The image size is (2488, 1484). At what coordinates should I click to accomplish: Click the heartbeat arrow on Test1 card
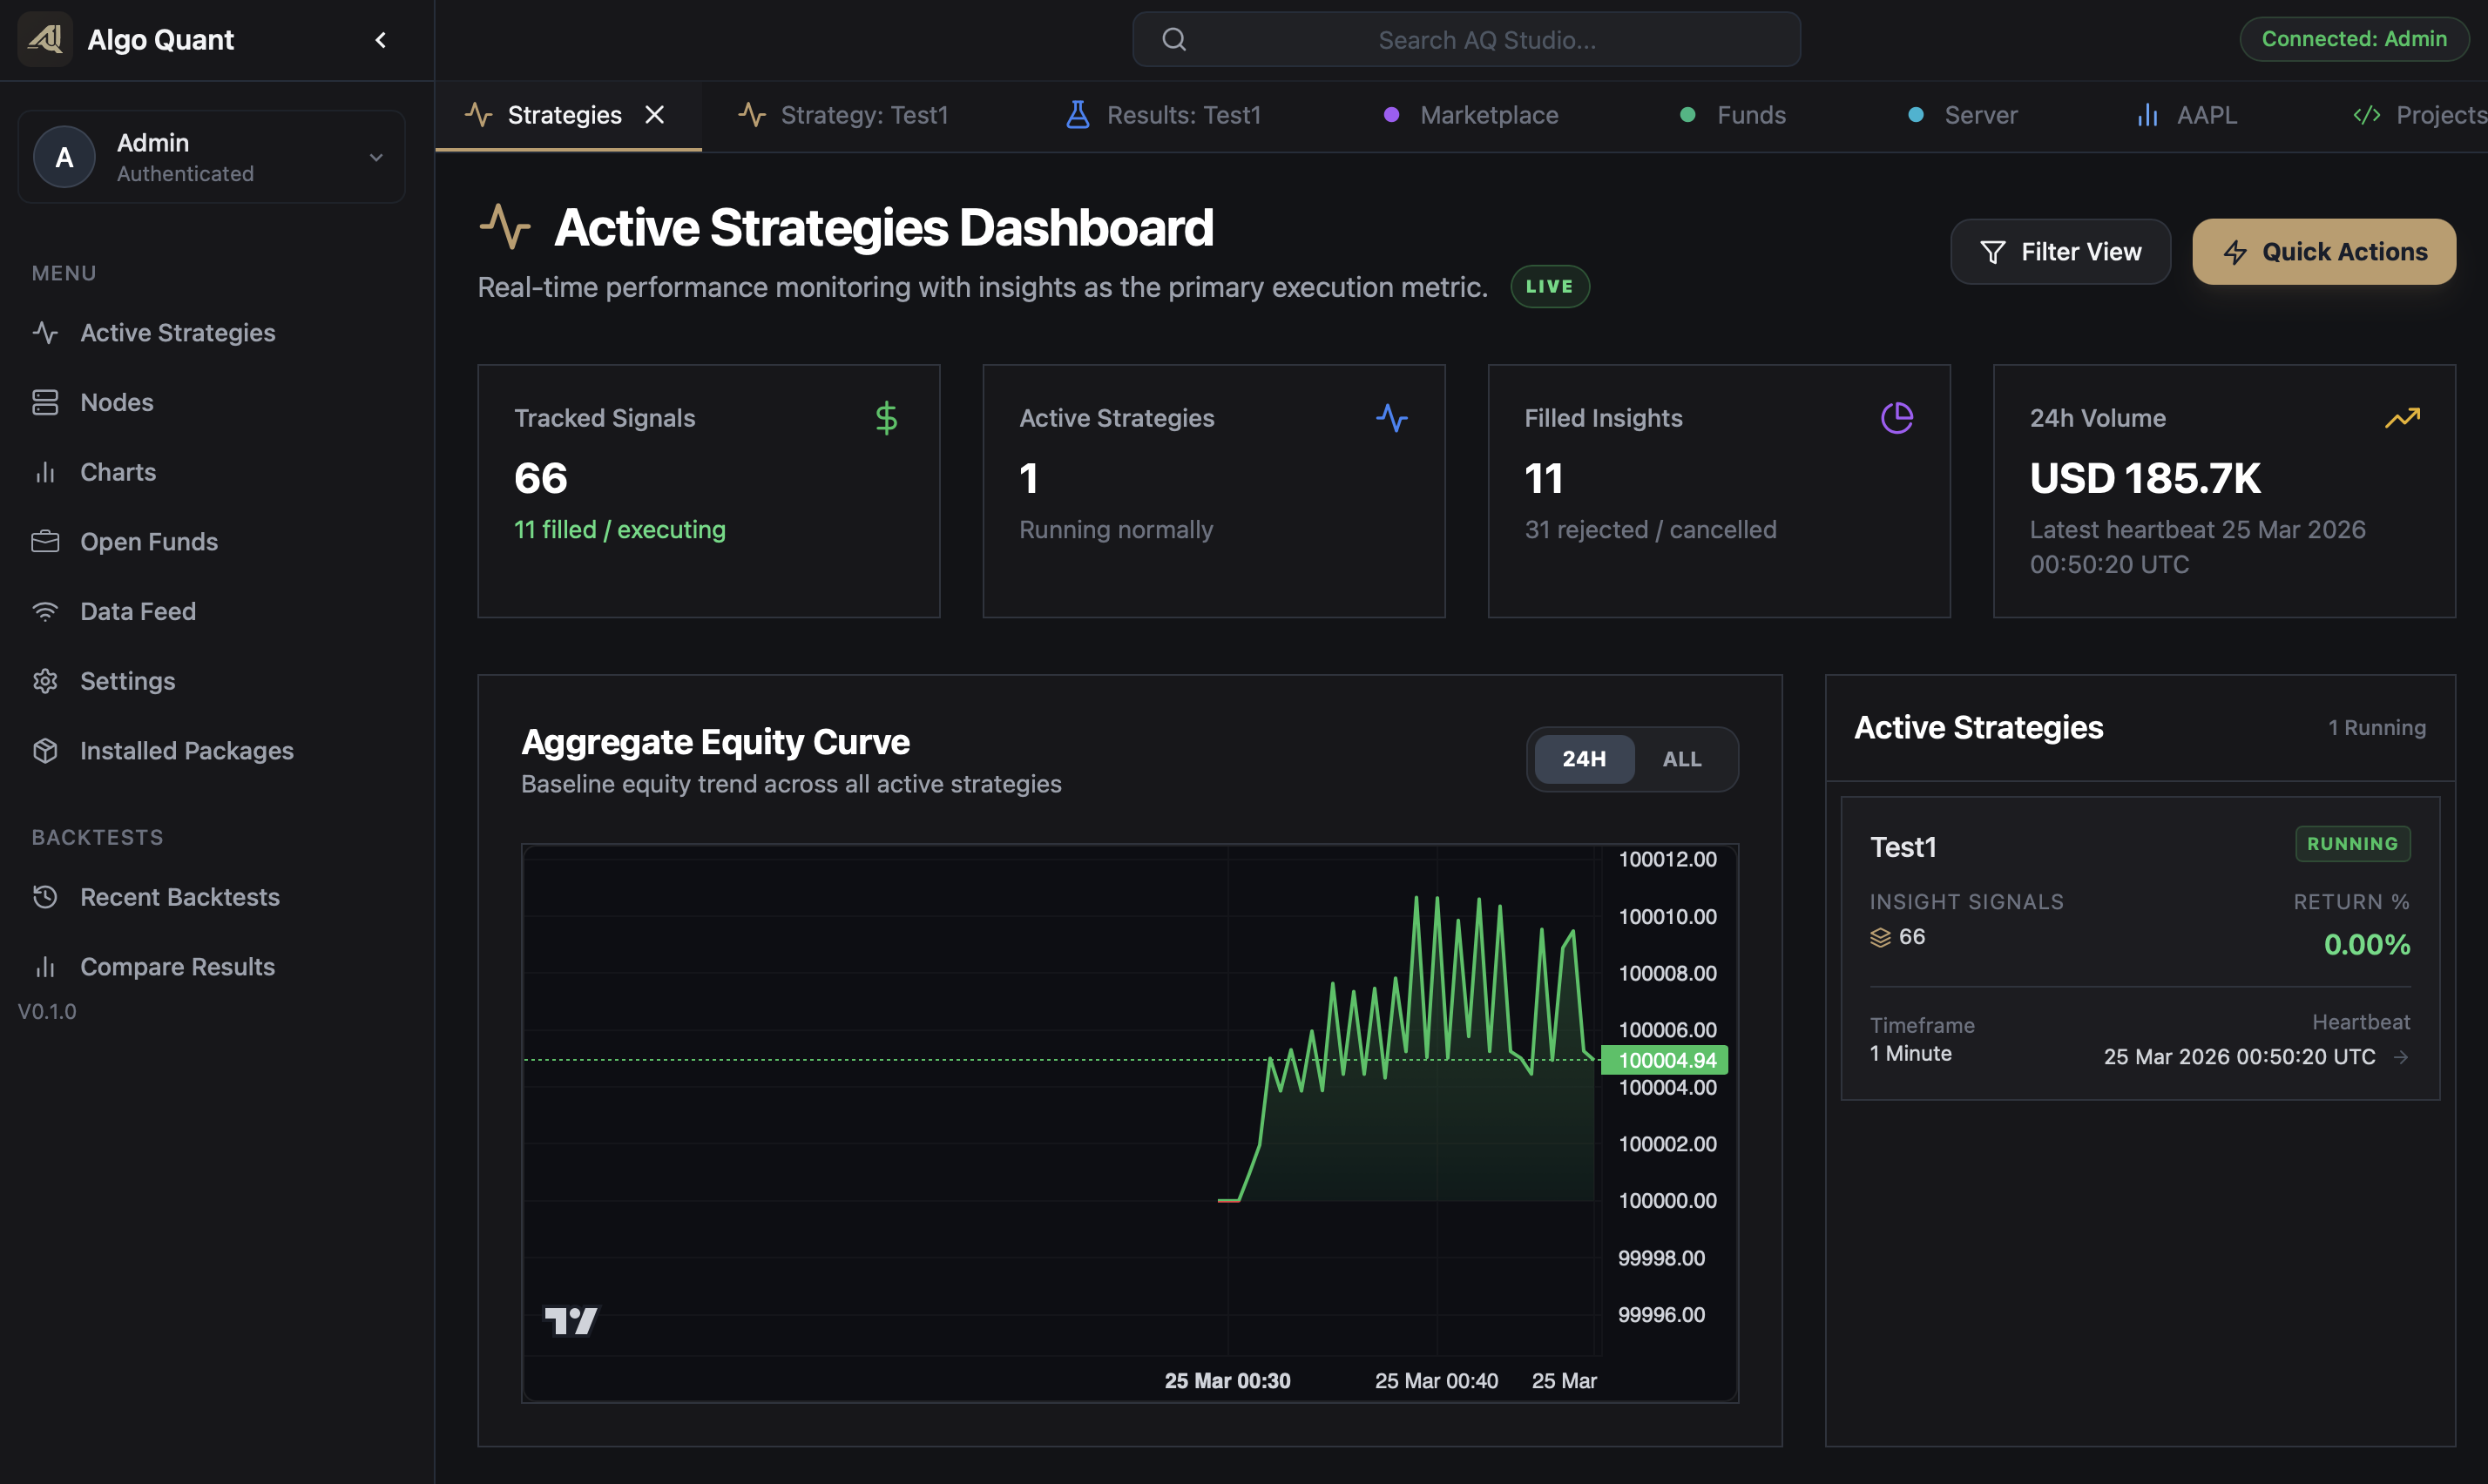[x=2401, y=1057]
